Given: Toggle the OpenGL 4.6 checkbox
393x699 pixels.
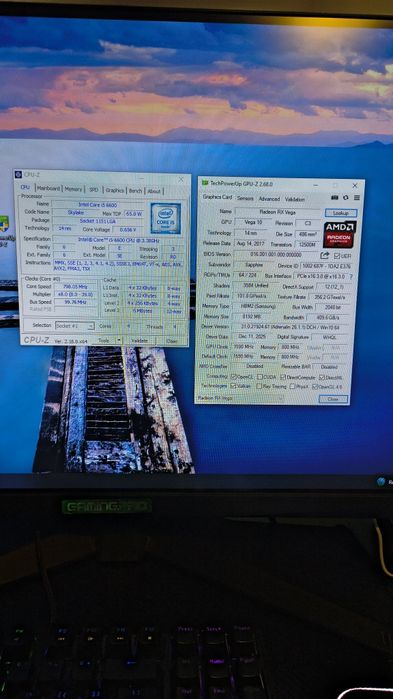Looking at the screenshot, I should click(315, 386).
